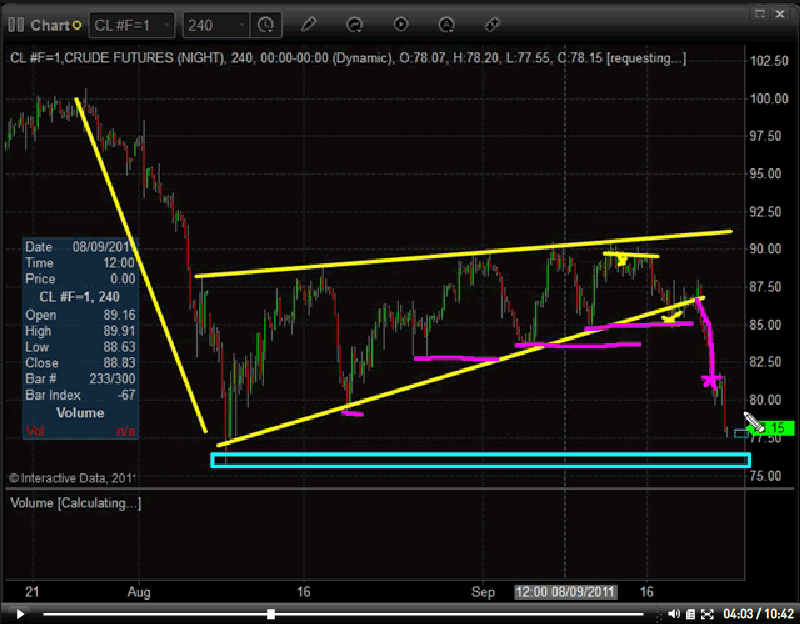This screenshot has height=624, width=800.
Task: Click the circular play icon in the toolbar
Action: pos(401,24)
